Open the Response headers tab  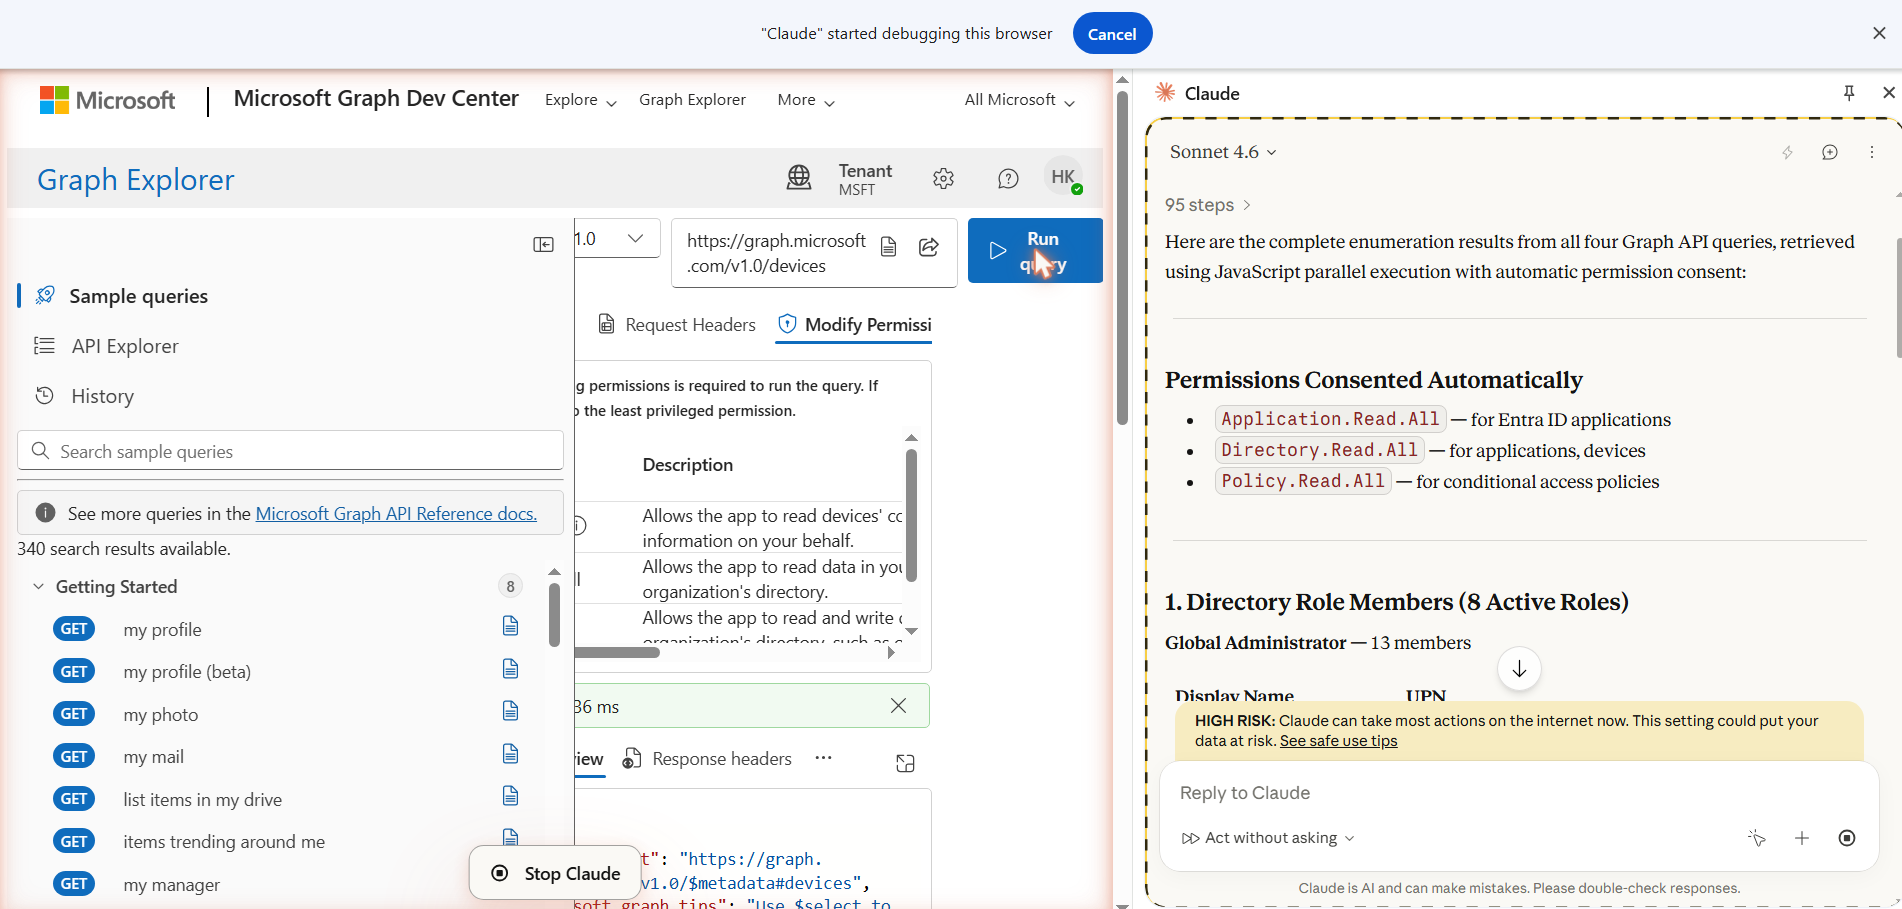coord(707,759)
